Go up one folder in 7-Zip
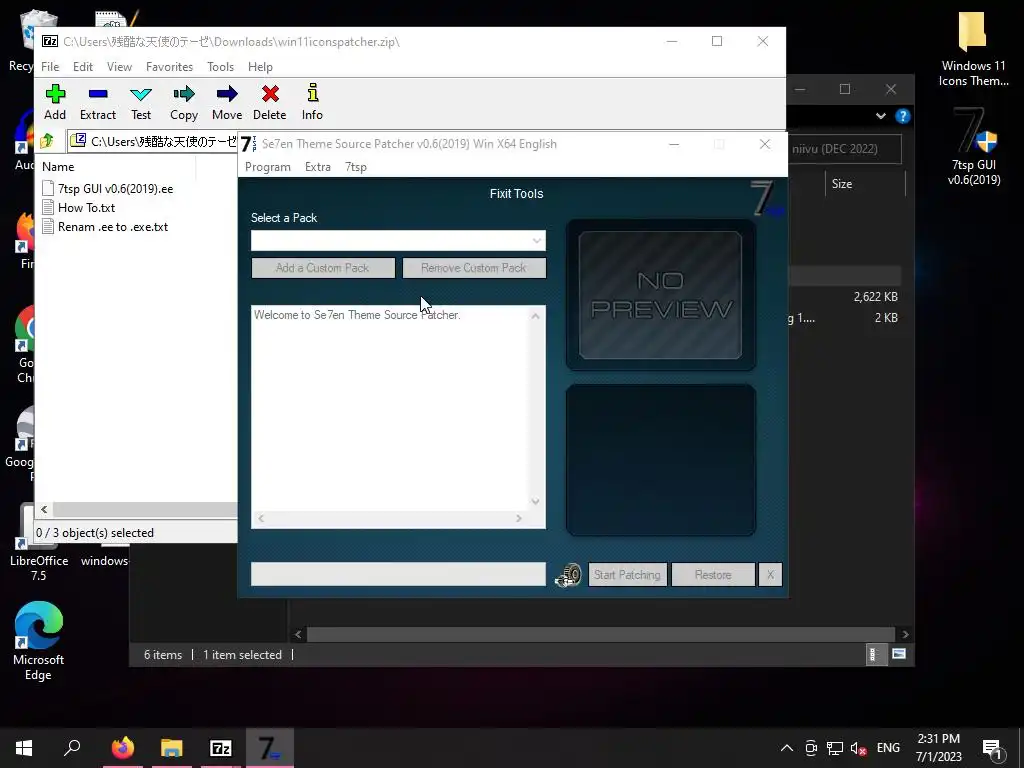1024x768 pixels. pyautogui.click(x=47, y=140)
